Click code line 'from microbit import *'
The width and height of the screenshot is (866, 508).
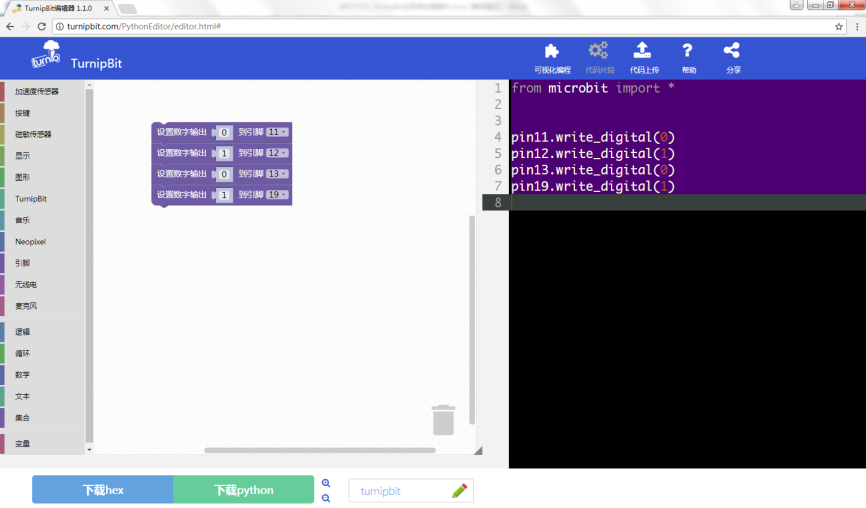(593, 88)
